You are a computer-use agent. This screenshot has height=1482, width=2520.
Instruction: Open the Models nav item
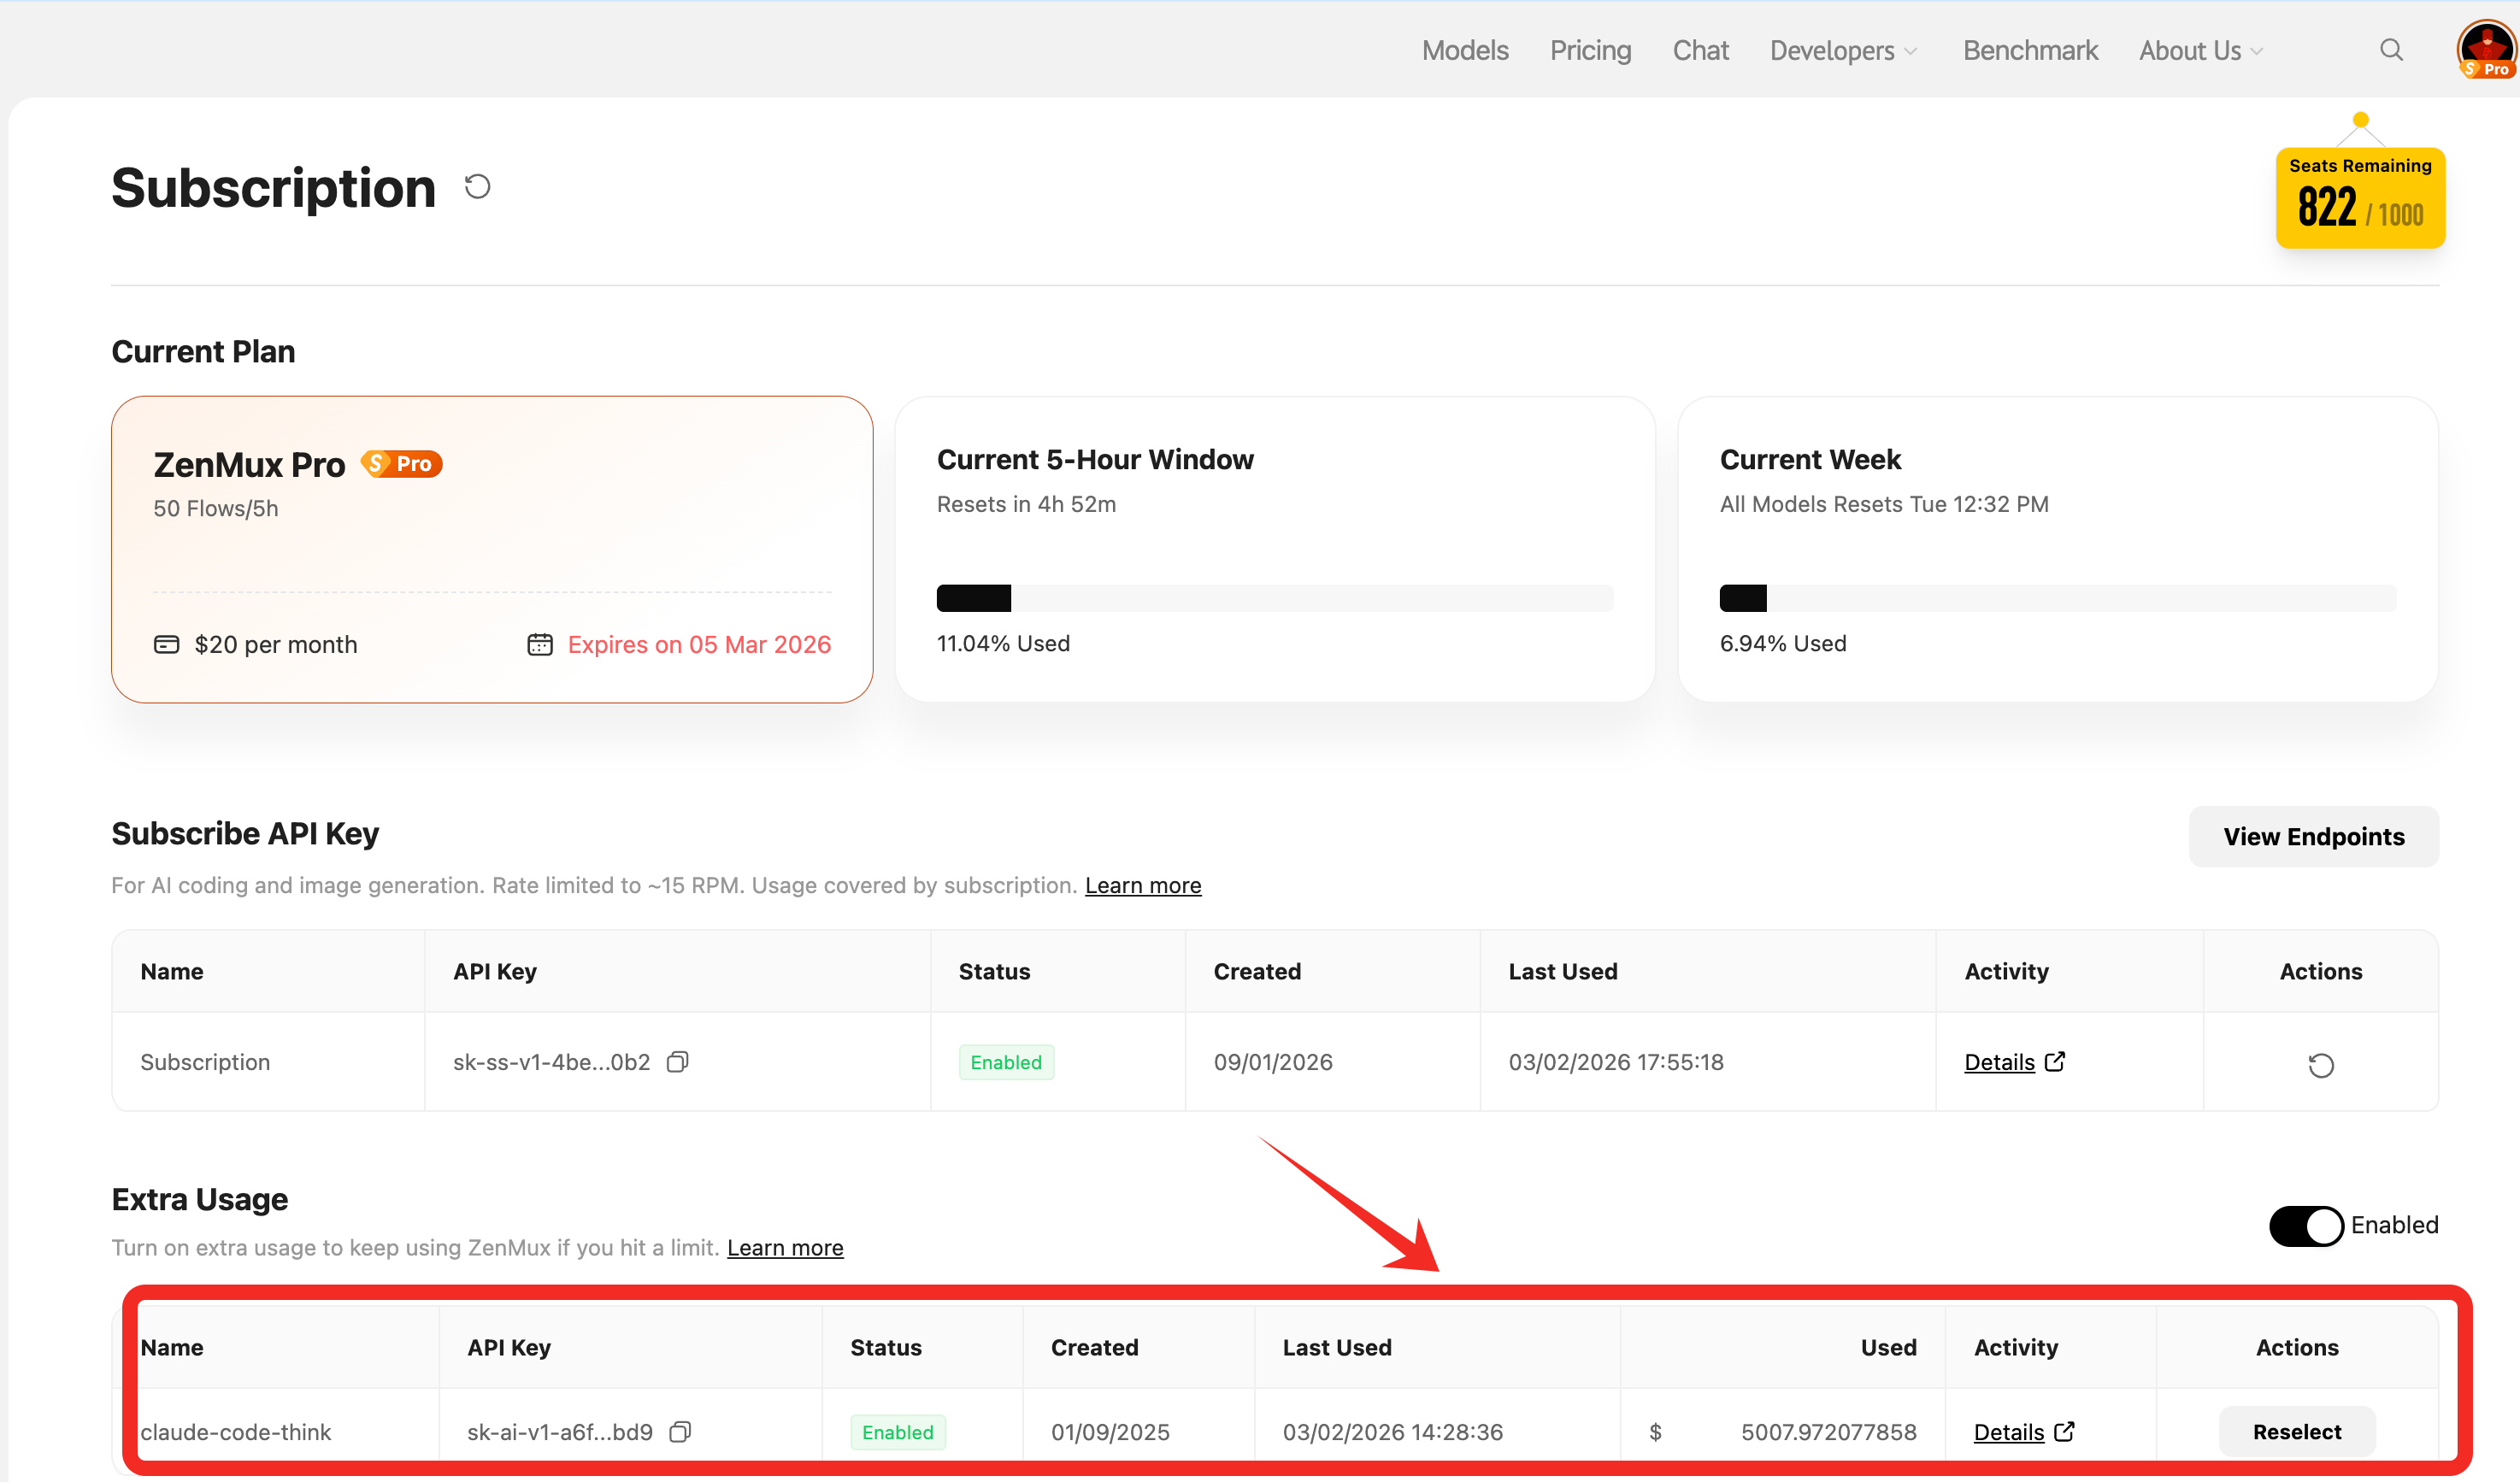1464,50
